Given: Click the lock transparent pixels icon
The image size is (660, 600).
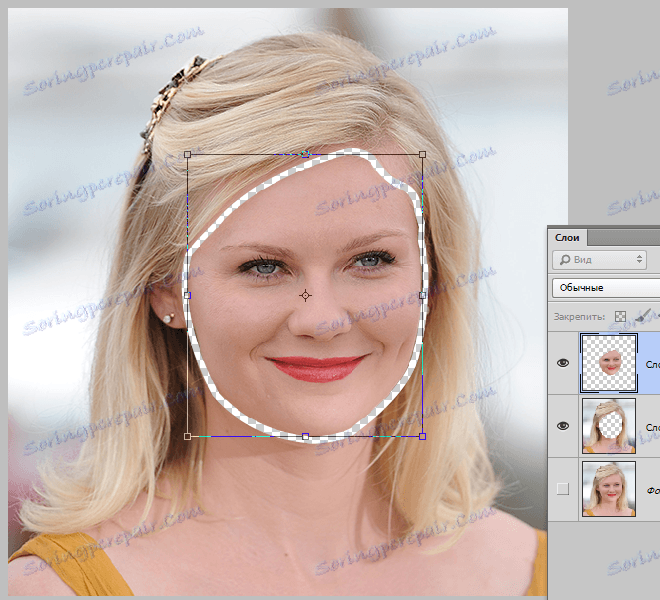Looking at the screenshot, I should (620, 316).
